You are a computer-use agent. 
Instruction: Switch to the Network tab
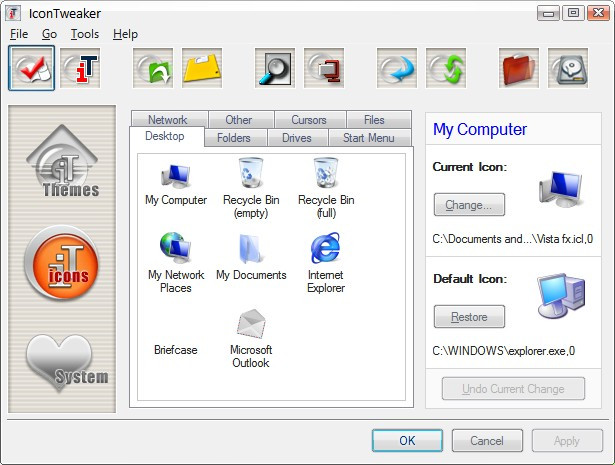169,119
